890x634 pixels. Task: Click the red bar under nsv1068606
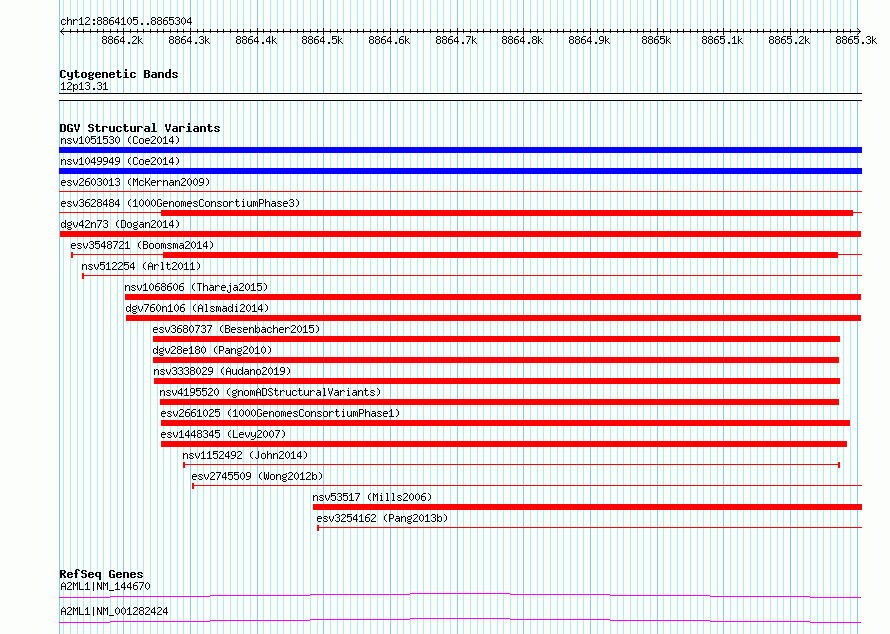(493, 297)
